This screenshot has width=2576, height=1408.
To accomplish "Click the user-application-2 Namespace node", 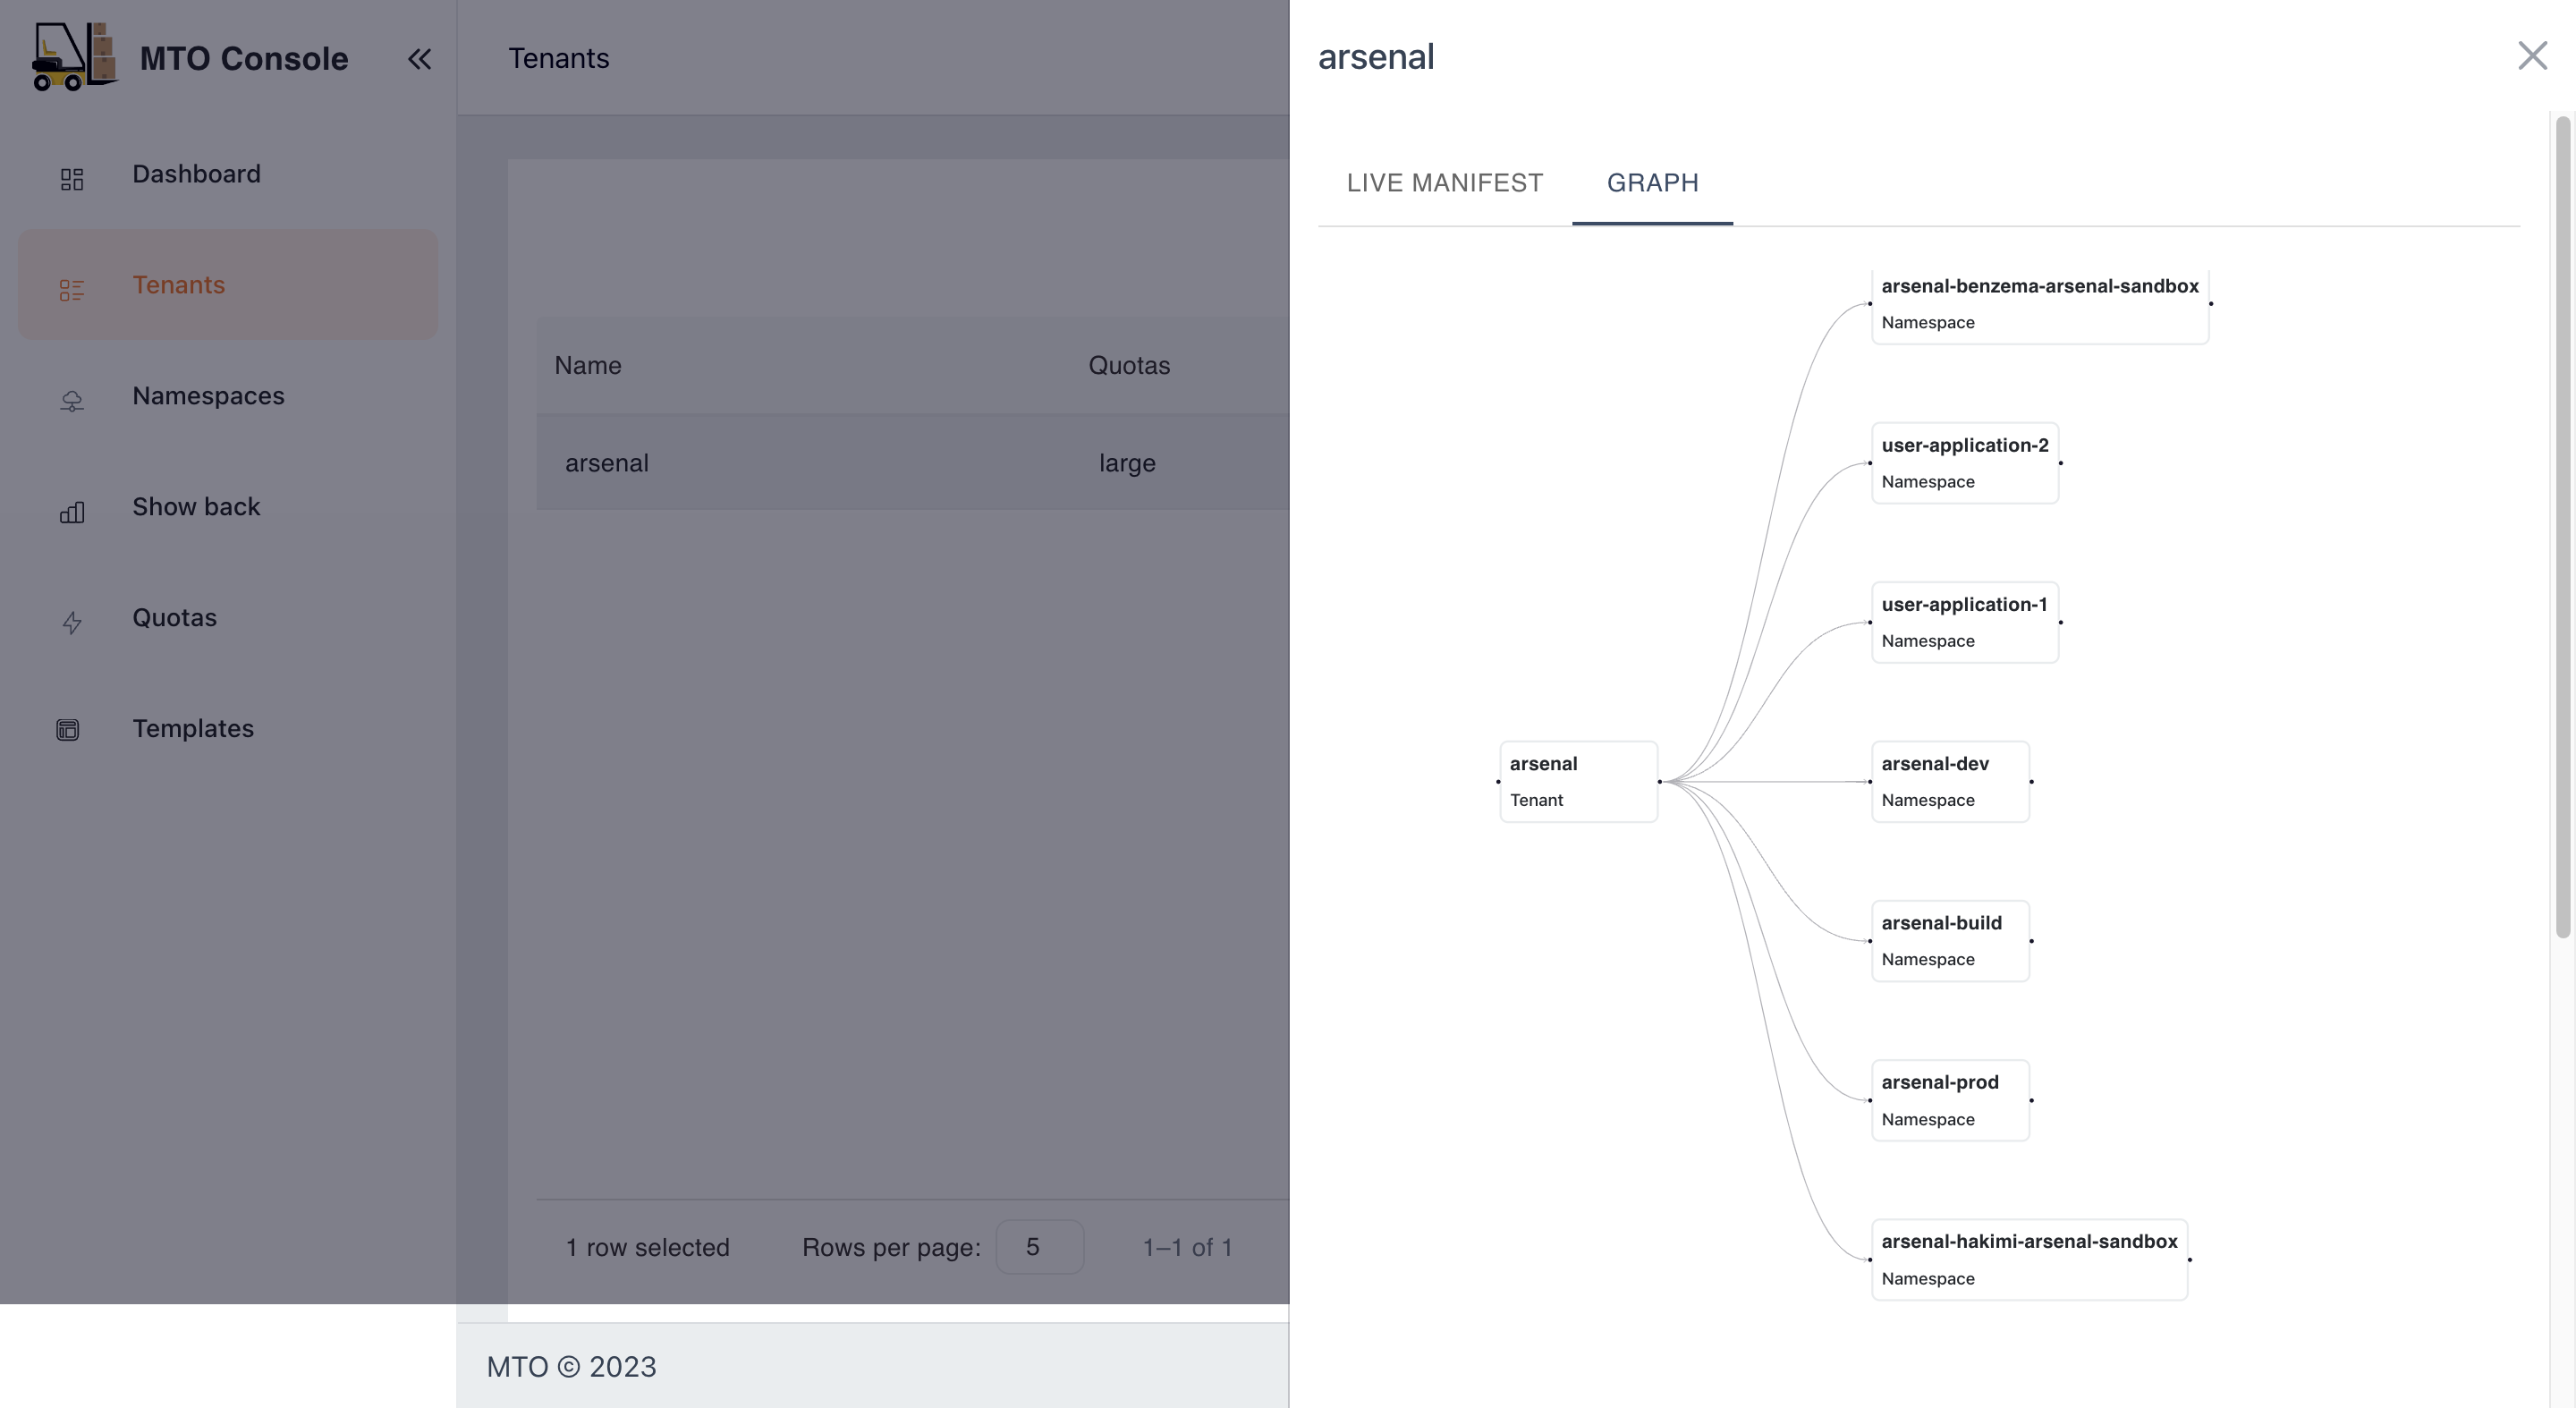I will (x=1964, y=463).
